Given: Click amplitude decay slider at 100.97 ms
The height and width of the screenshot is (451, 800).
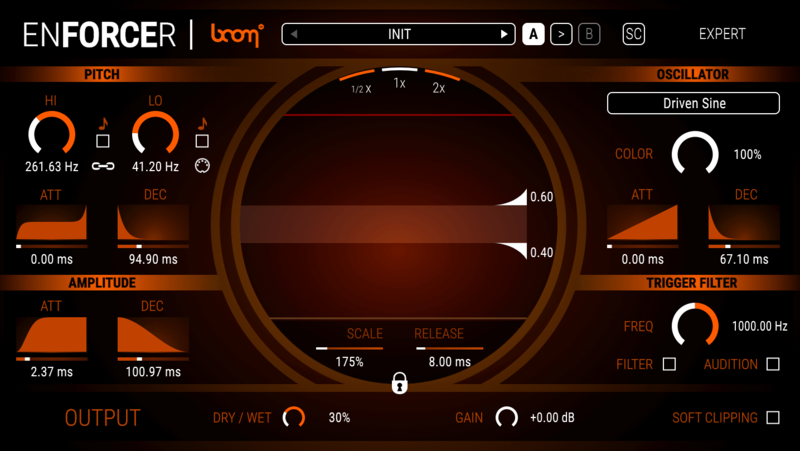Looking at the screenshot, I should [x=153, y=359].
